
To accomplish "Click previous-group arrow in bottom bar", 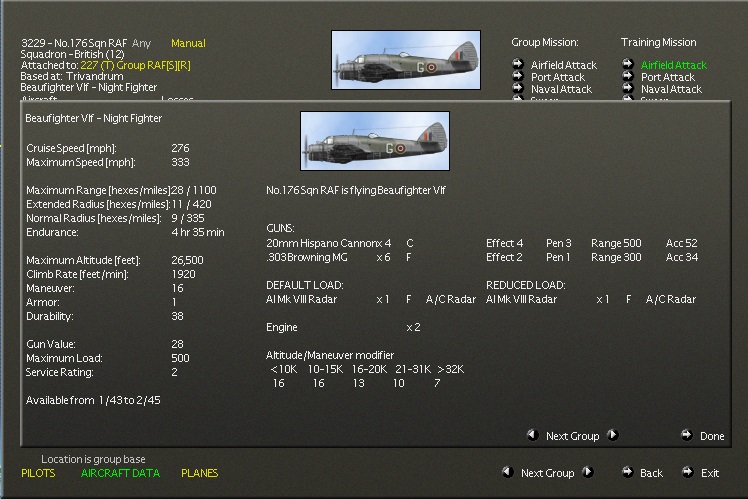I will pyautogui.click(x=508, y=472).
